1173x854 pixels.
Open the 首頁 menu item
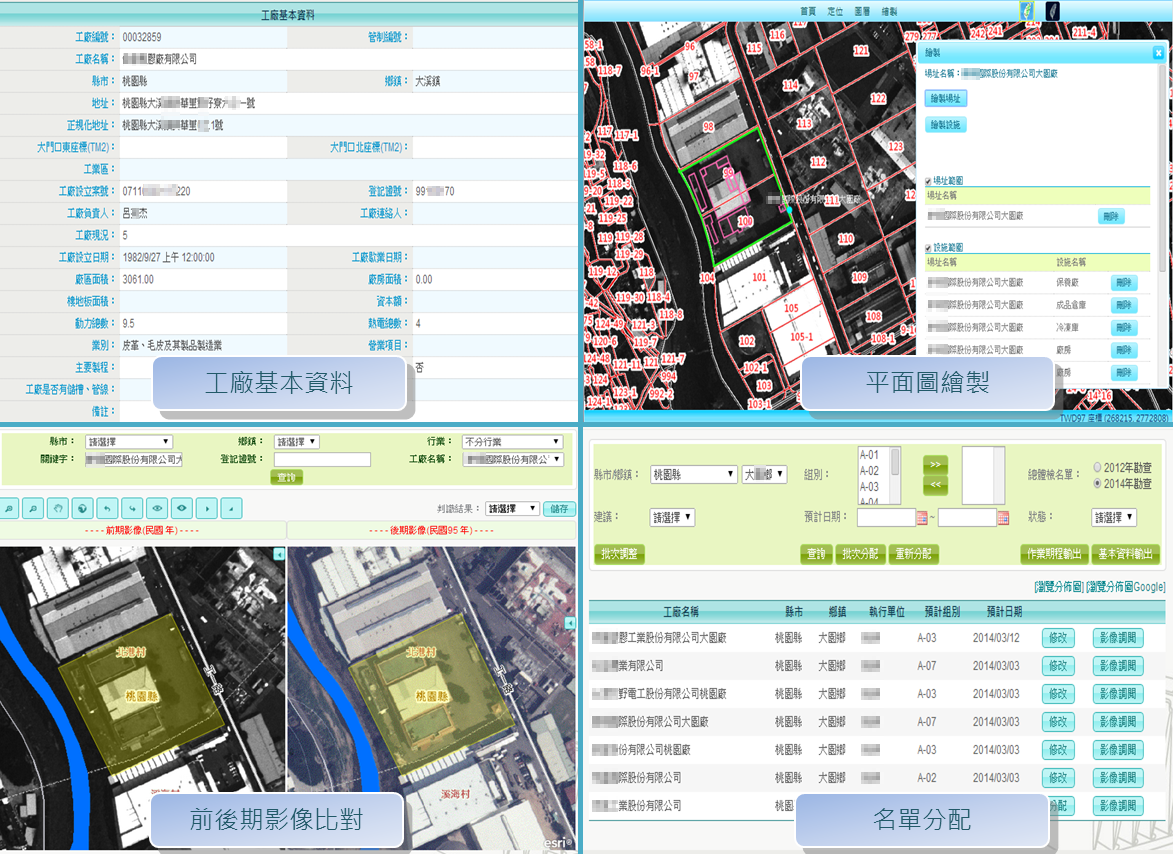(x=808, y=11)
